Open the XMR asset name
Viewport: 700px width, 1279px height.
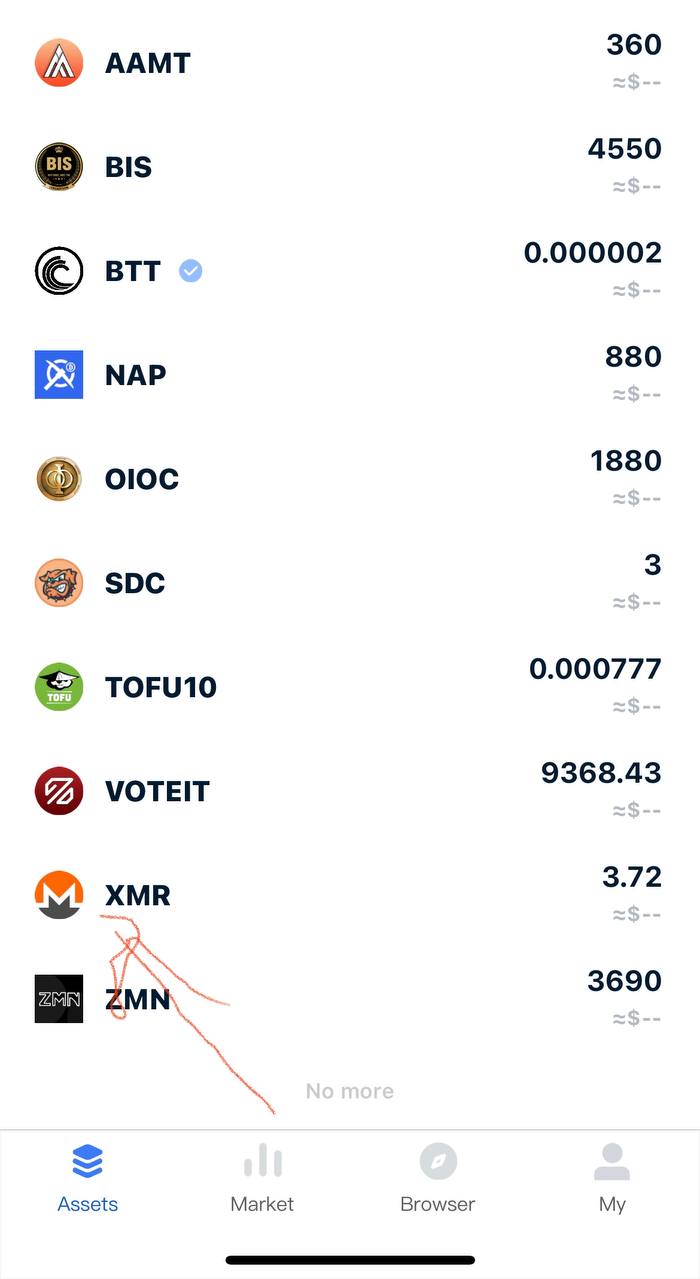point(138,895)
